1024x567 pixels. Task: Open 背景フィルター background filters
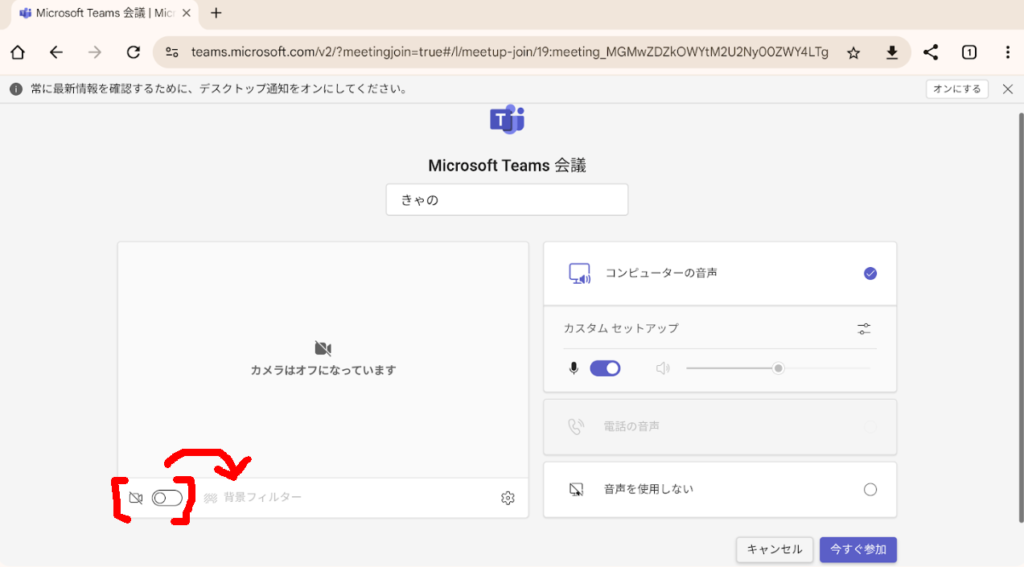(x=253, y=498)
